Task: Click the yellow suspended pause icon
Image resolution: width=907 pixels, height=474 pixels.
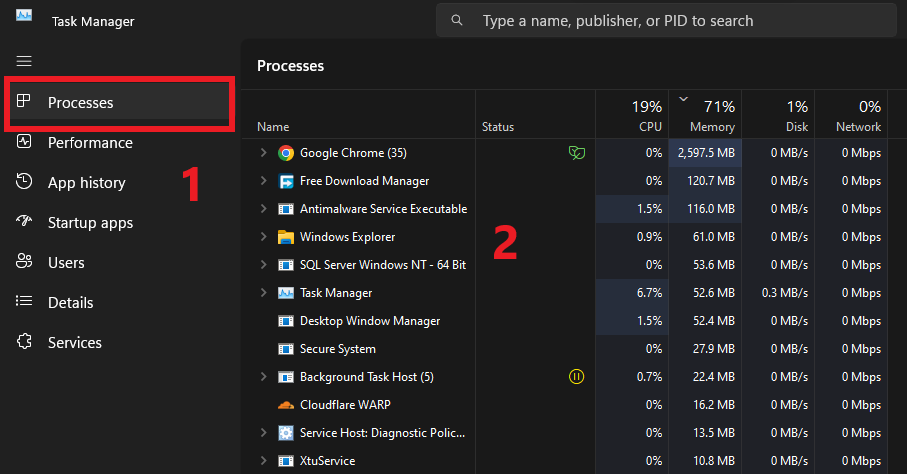Action: 576,377
